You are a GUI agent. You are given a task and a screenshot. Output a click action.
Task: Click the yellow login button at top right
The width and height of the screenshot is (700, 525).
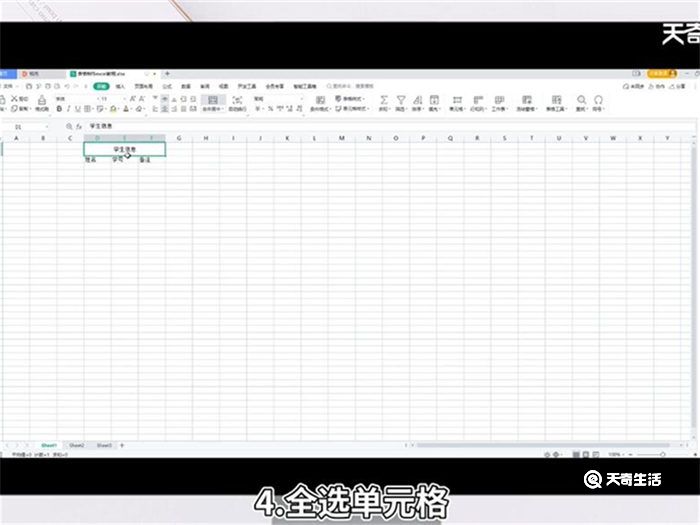click(x=662, y=74)
